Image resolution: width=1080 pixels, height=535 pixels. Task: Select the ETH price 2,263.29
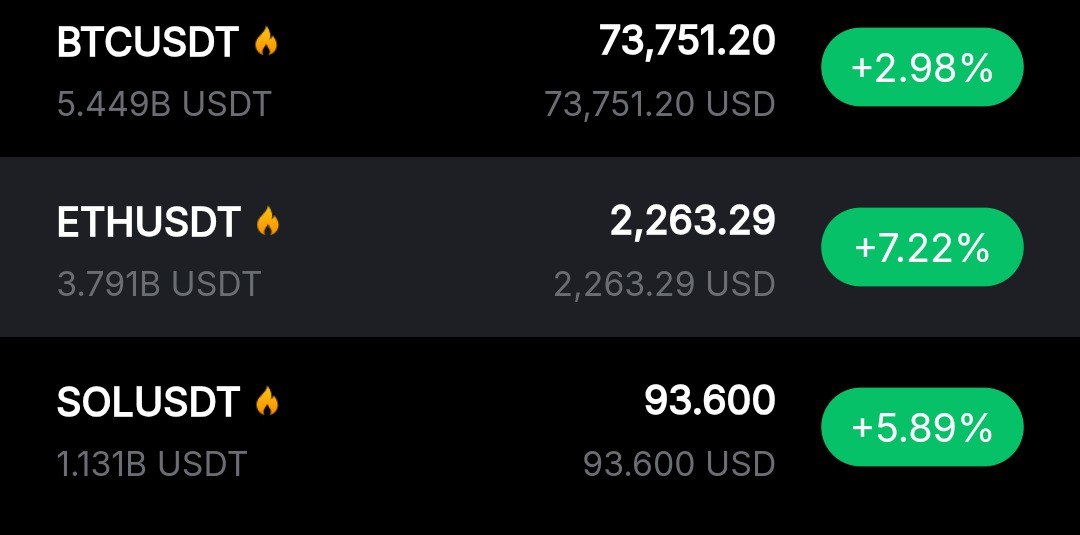click(x=692, y=221)
